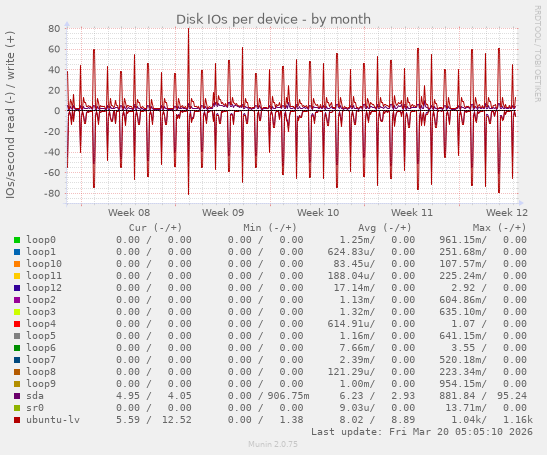Click the loop7 navy color swatch
This screenshot has height=455, width=547.
click(x=17, y=360)
